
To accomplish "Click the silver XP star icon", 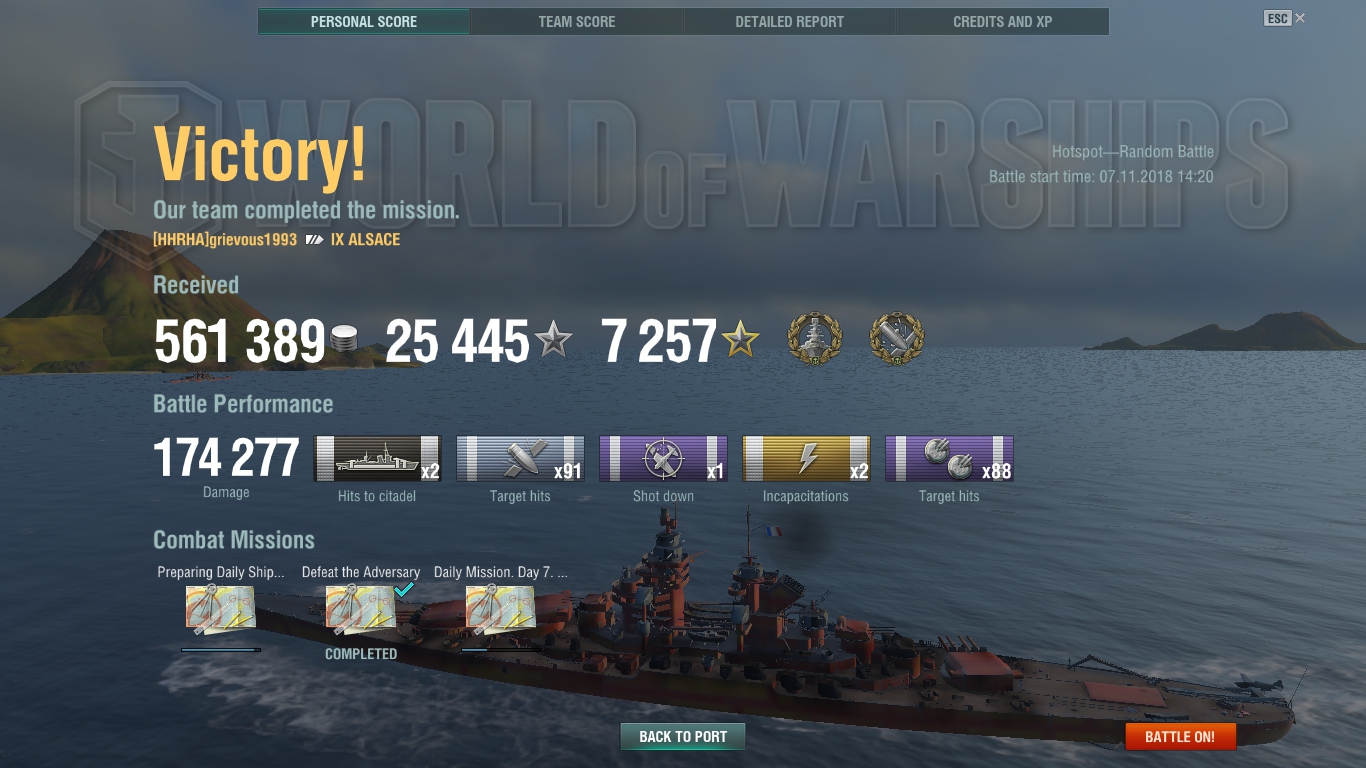I will point(553,341).
